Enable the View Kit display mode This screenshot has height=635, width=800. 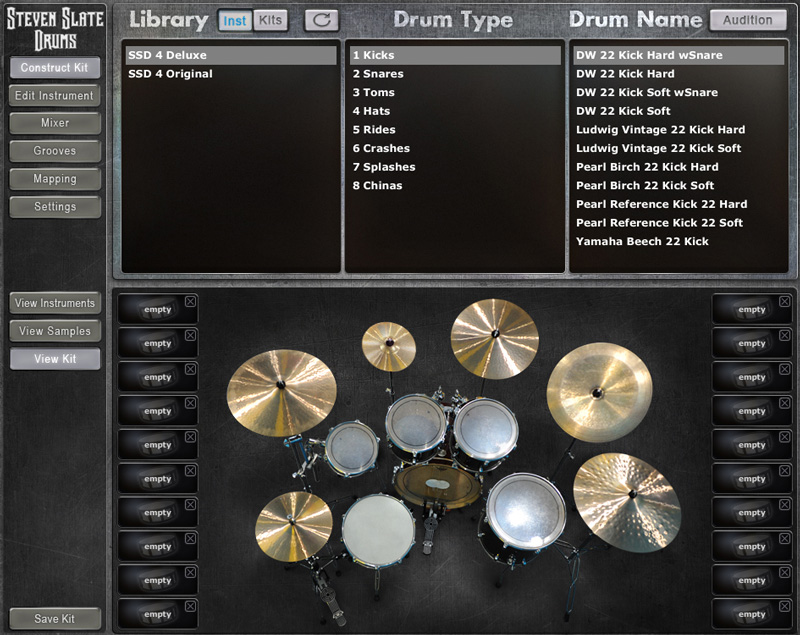(55, 359)
